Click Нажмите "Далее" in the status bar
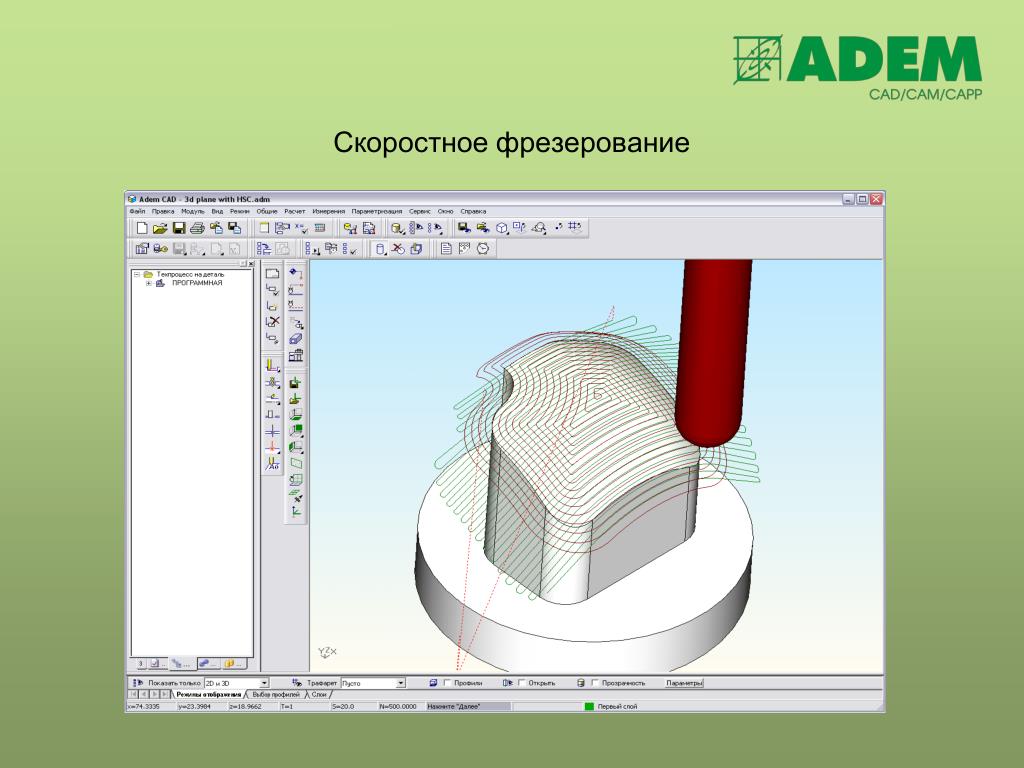 pos(455,703)
